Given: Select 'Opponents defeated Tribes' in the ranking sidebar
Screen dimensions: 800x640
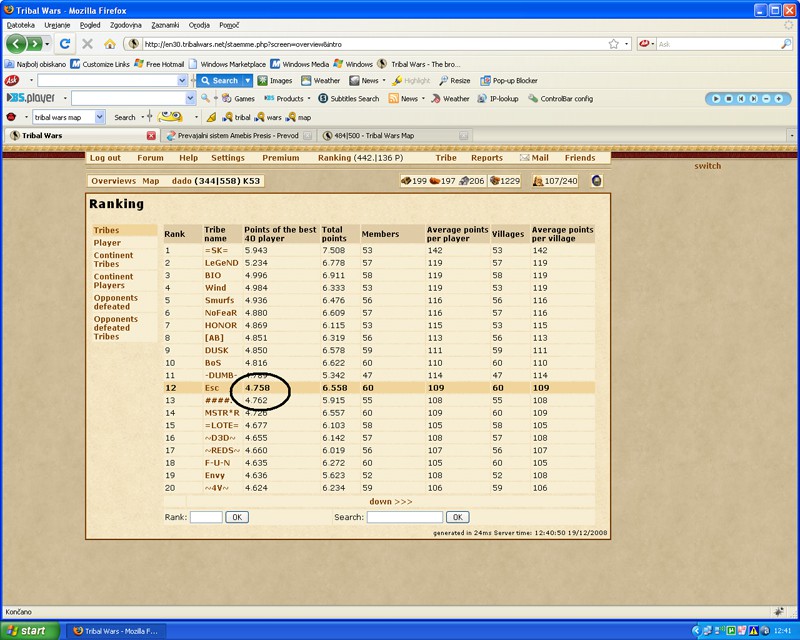Looking at the screenshot, I should point(118,328).
